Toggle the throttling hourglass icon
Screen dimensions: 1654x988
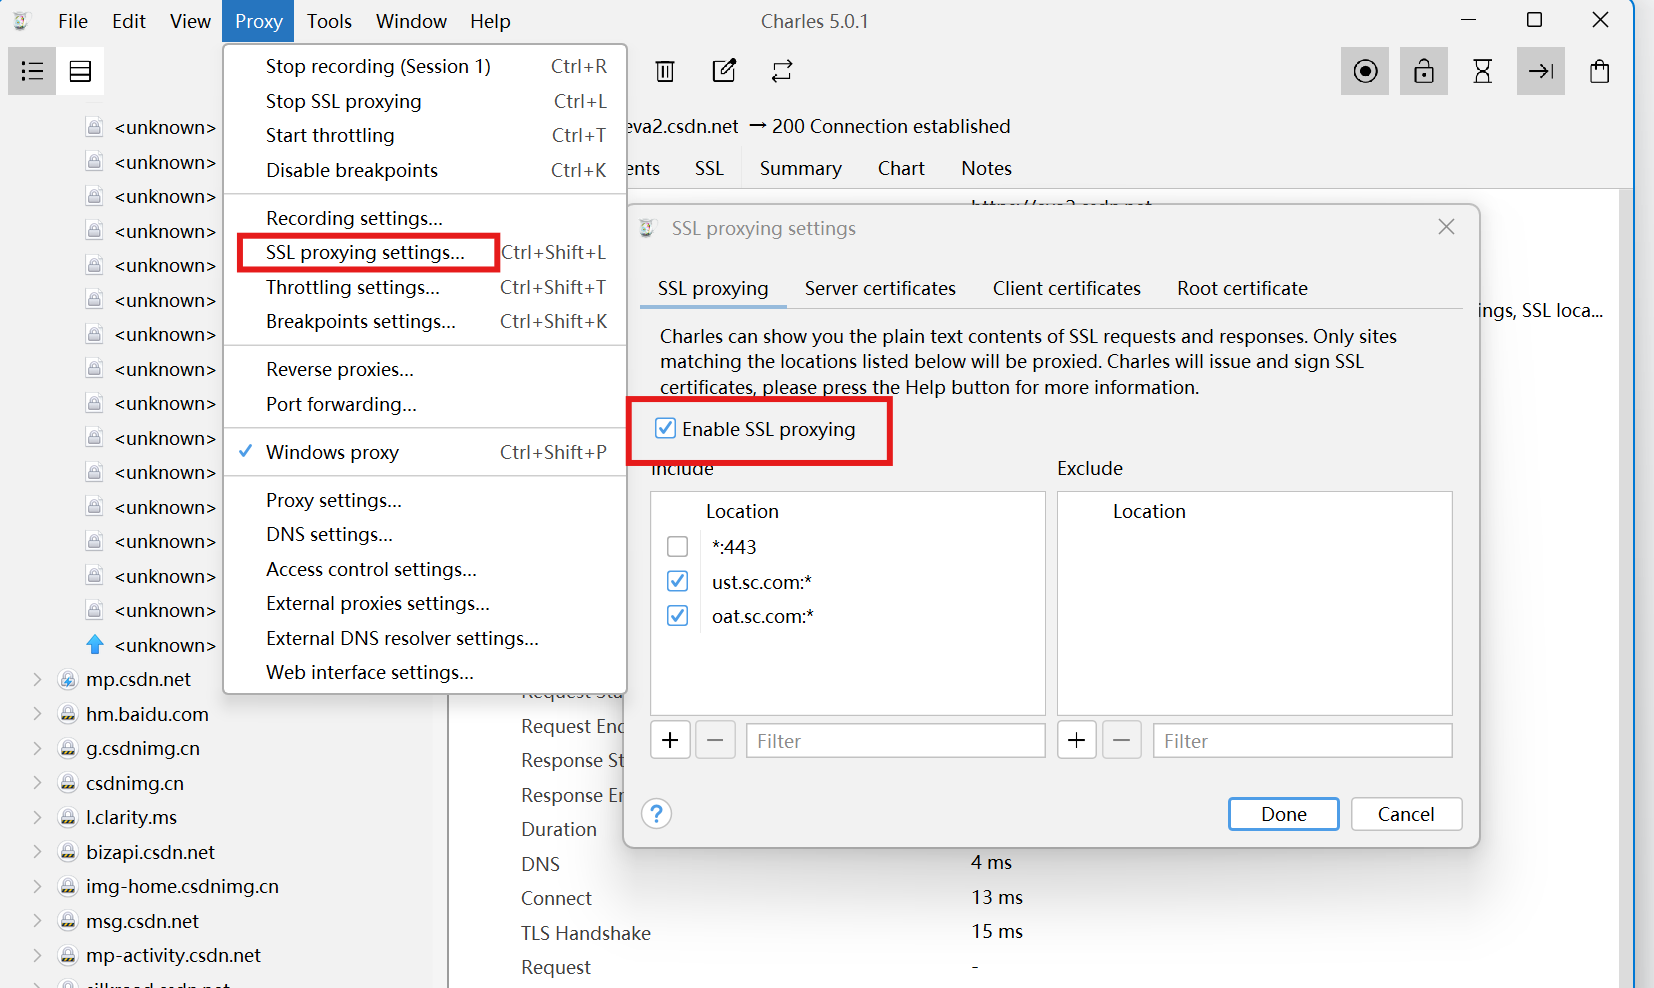click(x=1483, y=71)
